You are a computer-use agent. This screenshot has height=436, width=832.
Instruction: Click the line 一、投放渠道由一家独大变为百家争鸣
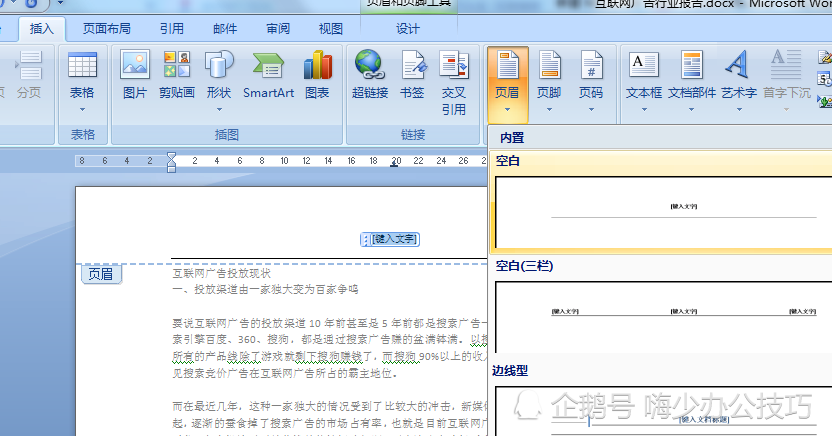coord(265,290)
